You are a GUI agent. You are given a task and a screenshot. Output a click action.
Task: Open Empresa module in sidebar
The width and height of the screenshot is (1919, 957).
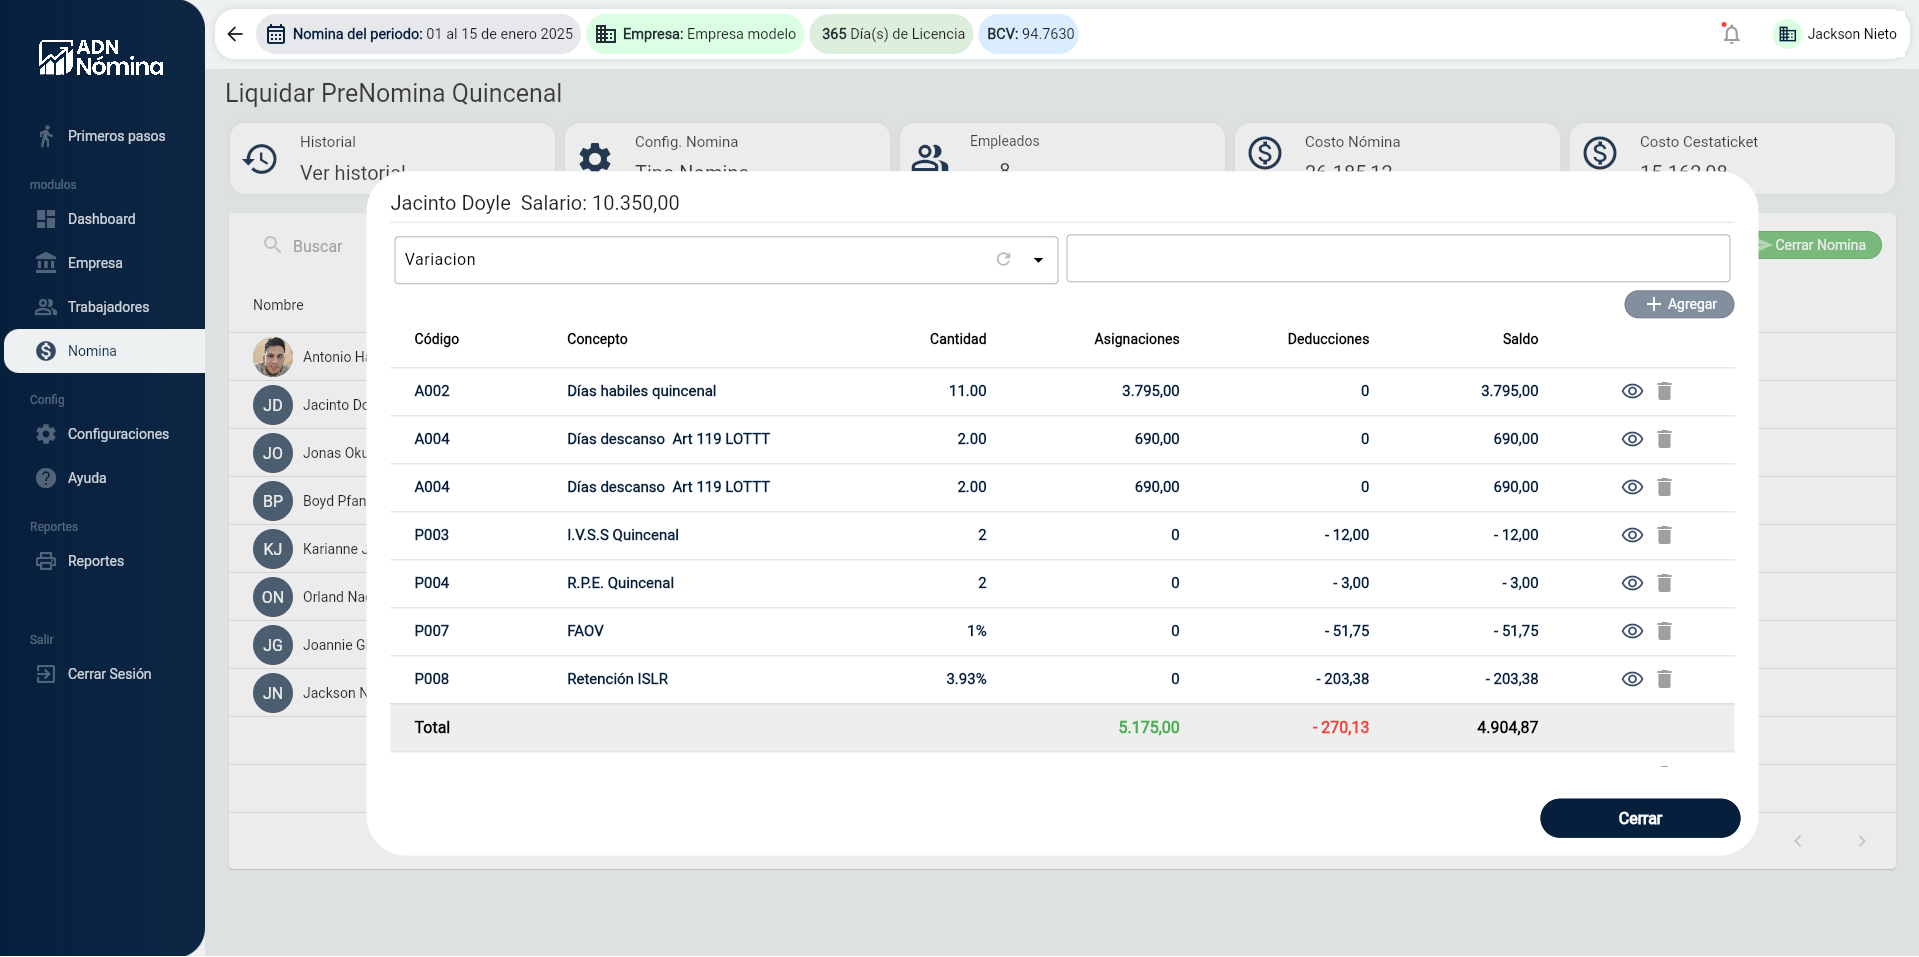(x=102, y=263)
